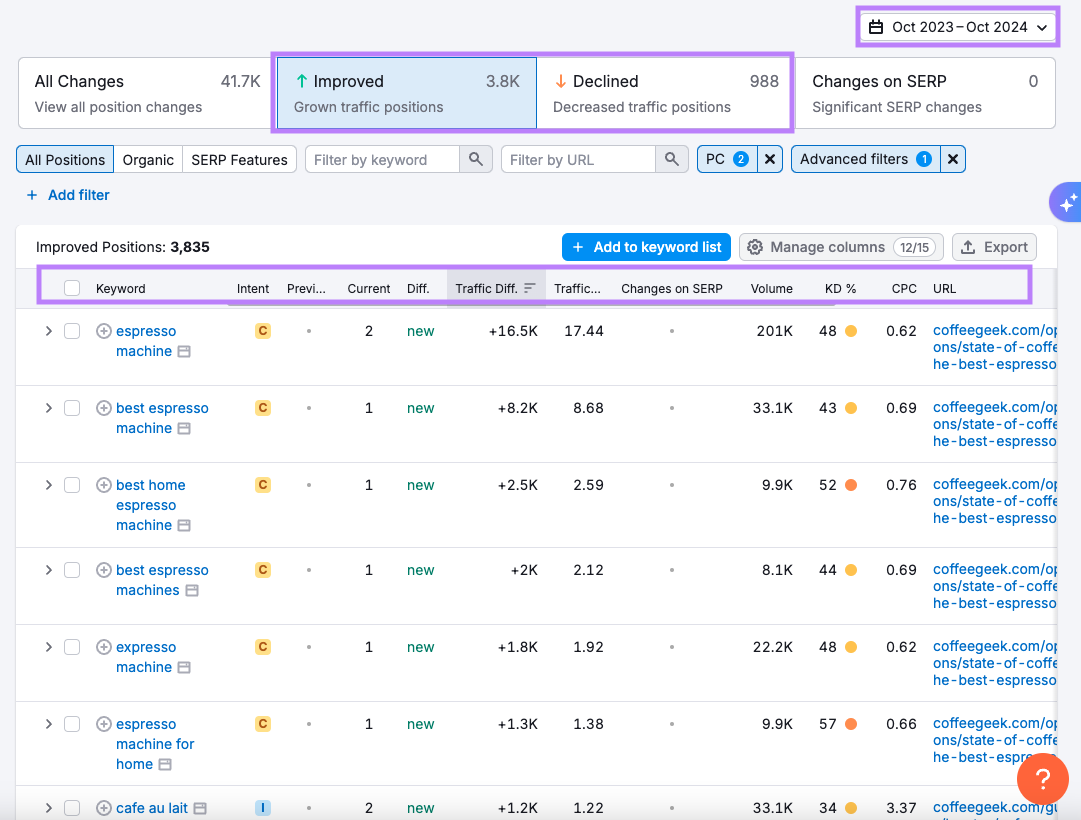Switch to the Organic tab
The height and width of the screenshot is (820, 1081).
pos(148,158)
